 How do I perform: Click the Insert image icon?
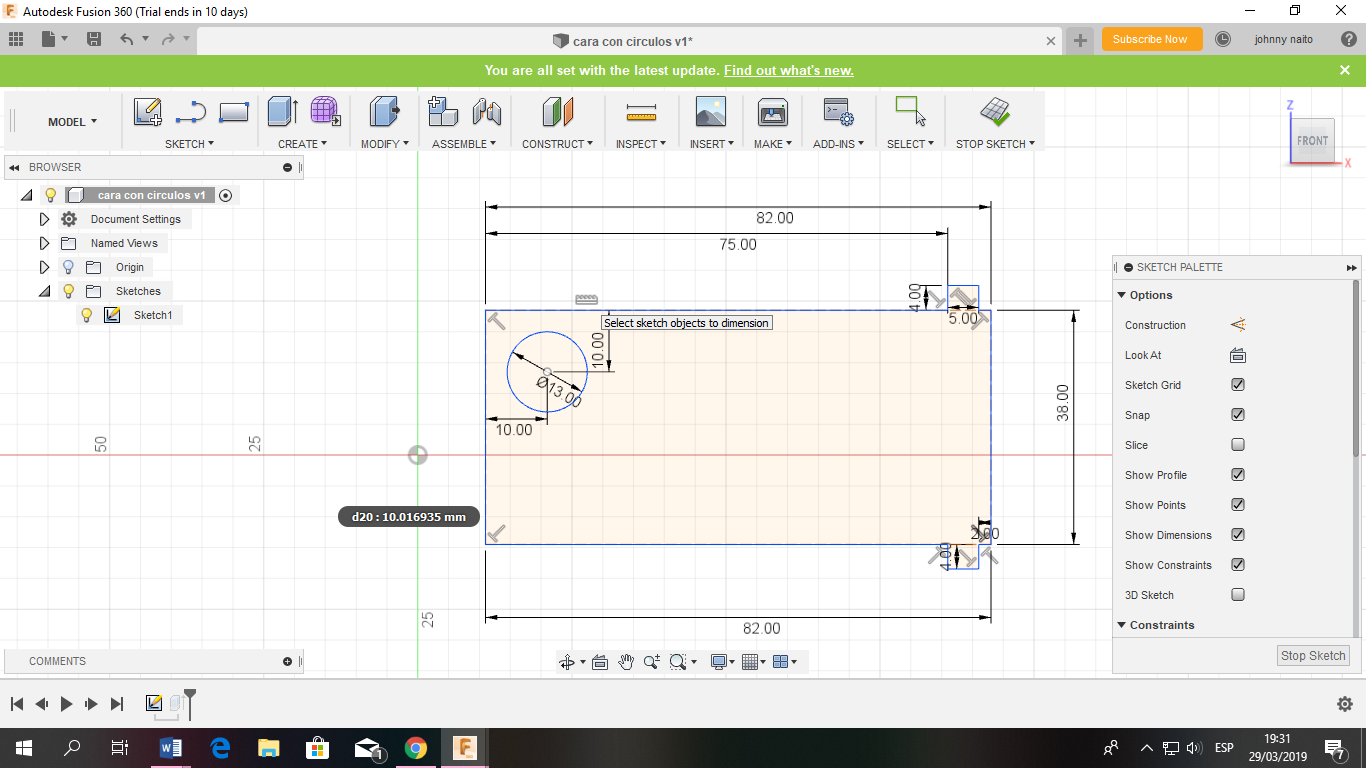(711, 112)
